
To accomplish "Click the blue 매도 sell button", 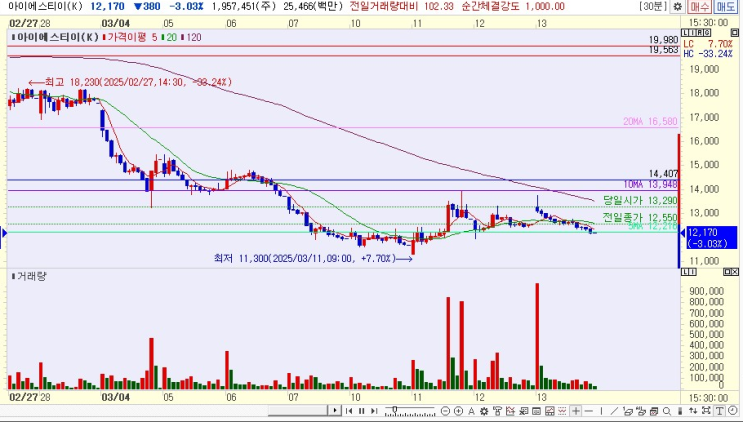I will [x=725, y=7].
